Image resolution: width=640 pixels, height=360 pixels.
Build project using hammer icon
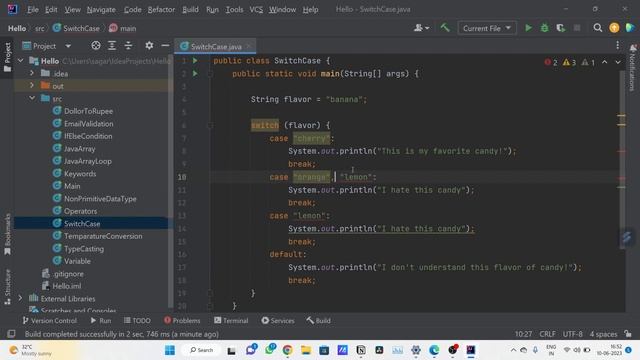[445, 28]
